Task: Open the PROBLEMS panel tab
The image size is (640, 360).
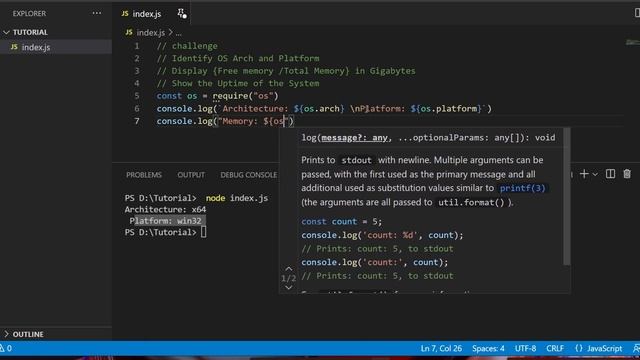Action: pyautogui.click(x=144, y=175)
